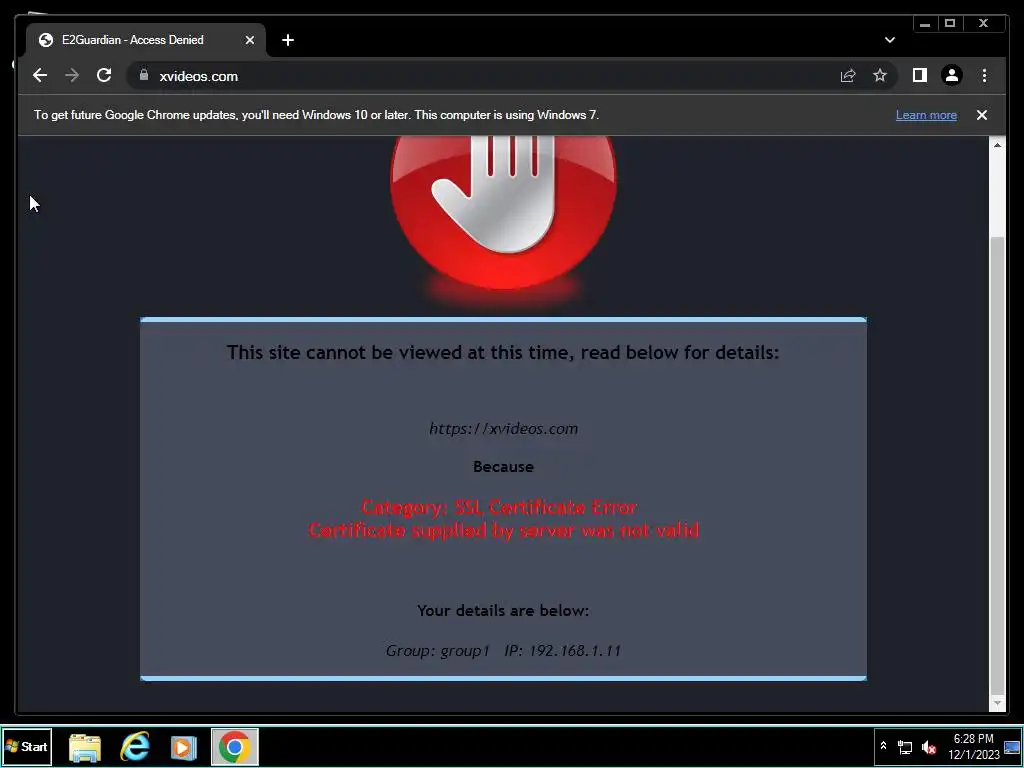
Task: Open Windows Explorer from the taskbar
Action: [85, 746]
